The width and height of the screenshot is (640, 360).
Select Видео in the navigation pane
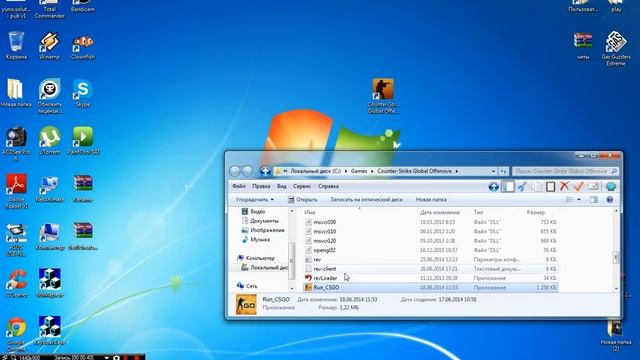253,211
